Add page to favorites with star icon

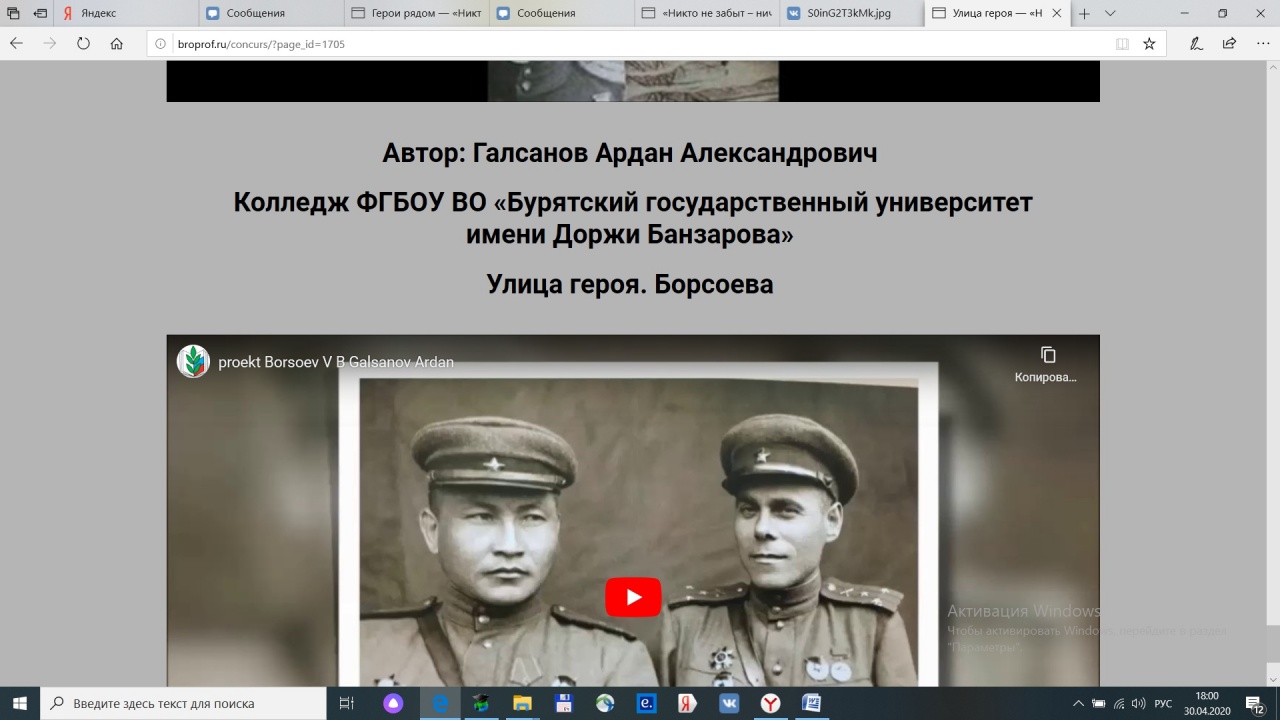click(1149, 44)
